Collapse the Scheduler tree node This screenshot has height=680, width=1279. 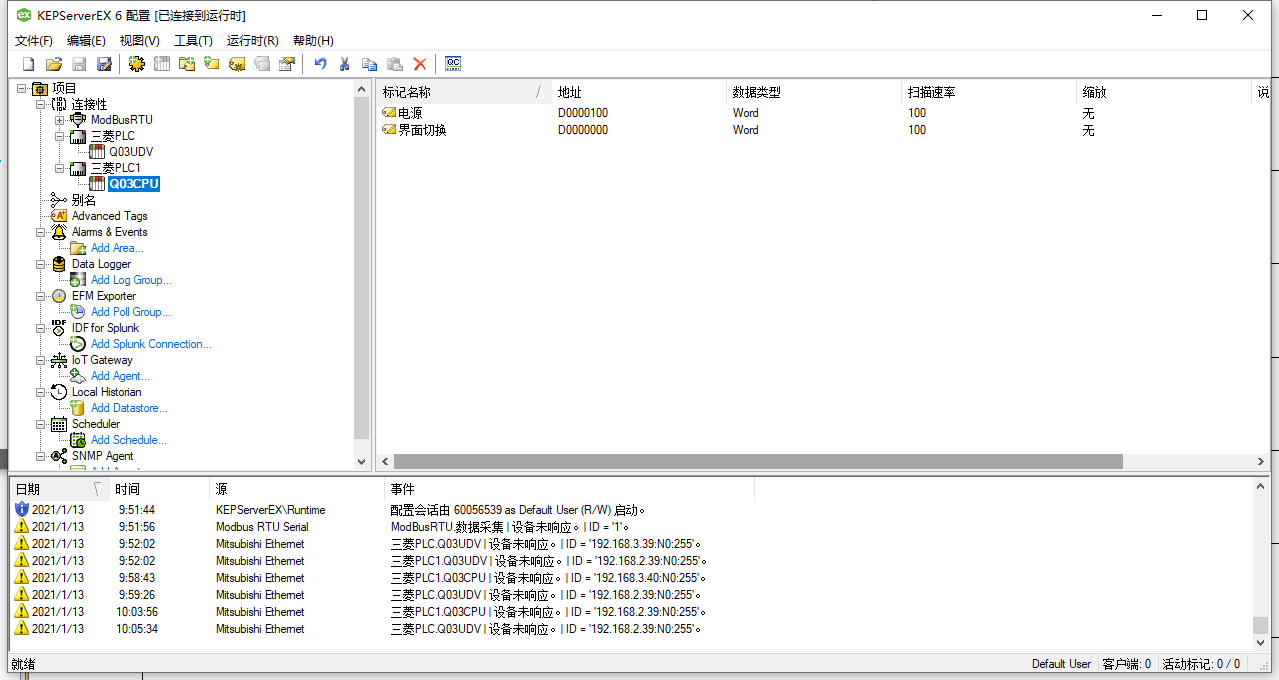[41, 424]
